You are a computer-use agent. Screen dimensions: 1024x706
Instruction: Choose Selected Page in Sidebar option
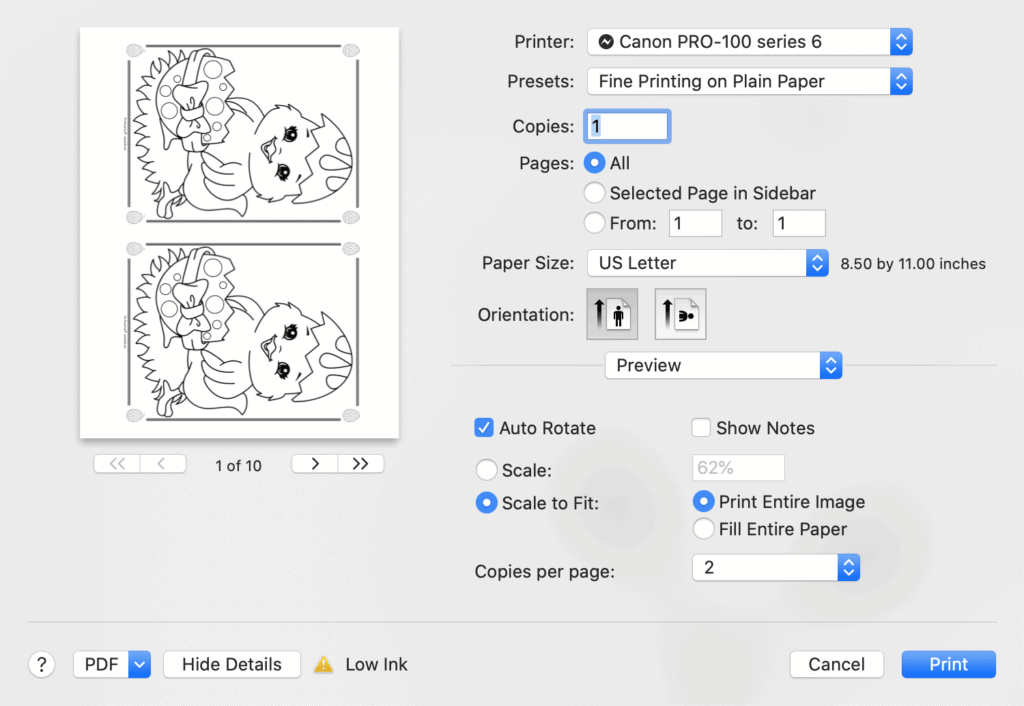(594, 193)
